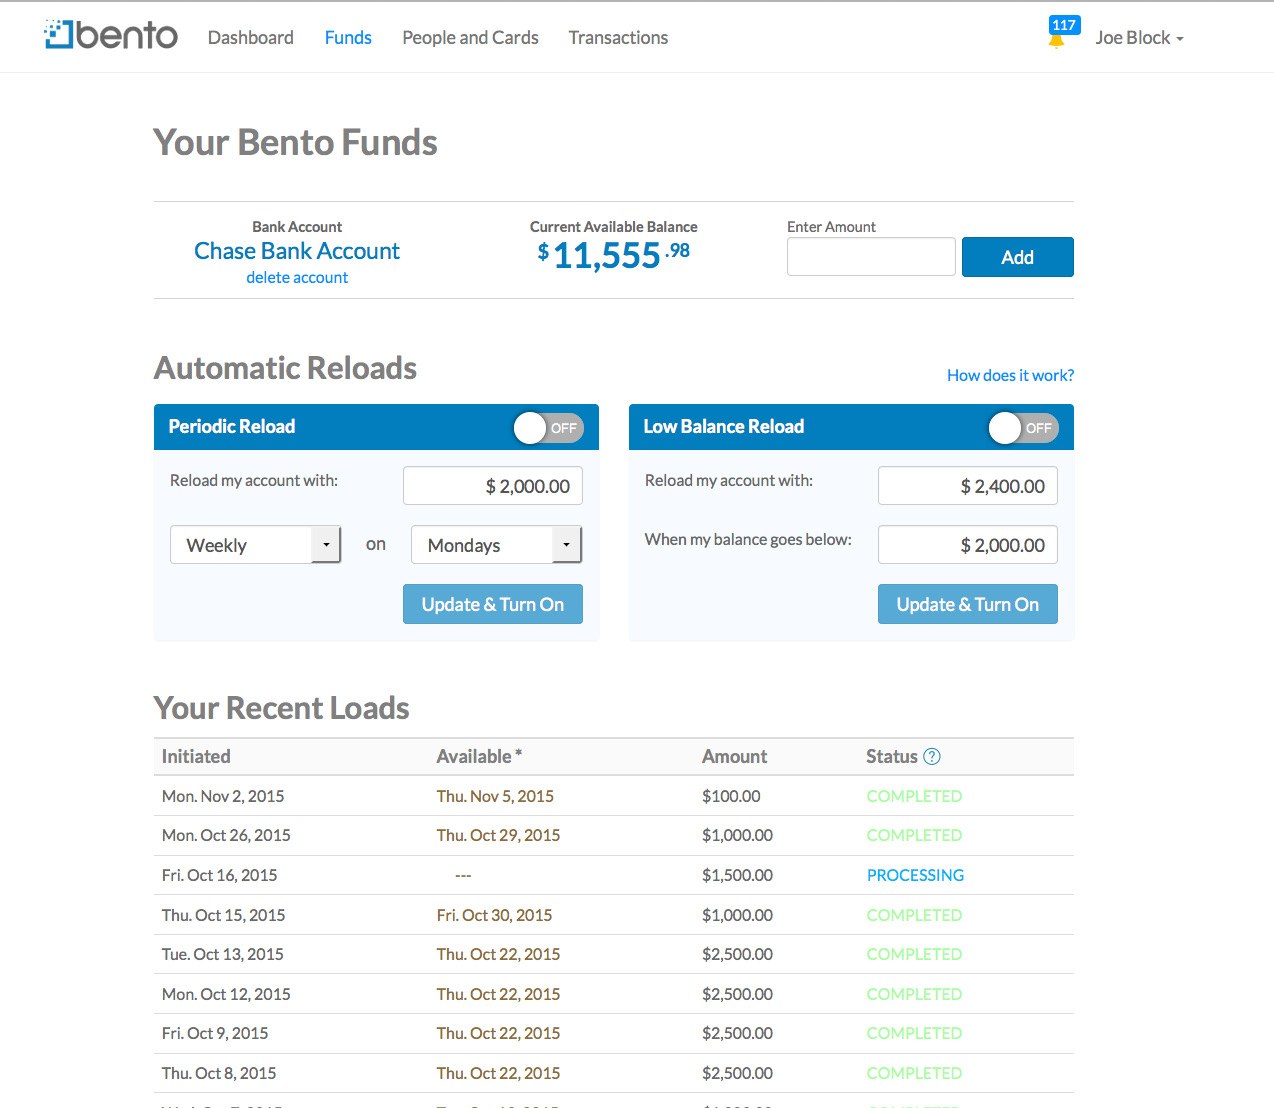Go to the Dashboard tab

point(251,38)
